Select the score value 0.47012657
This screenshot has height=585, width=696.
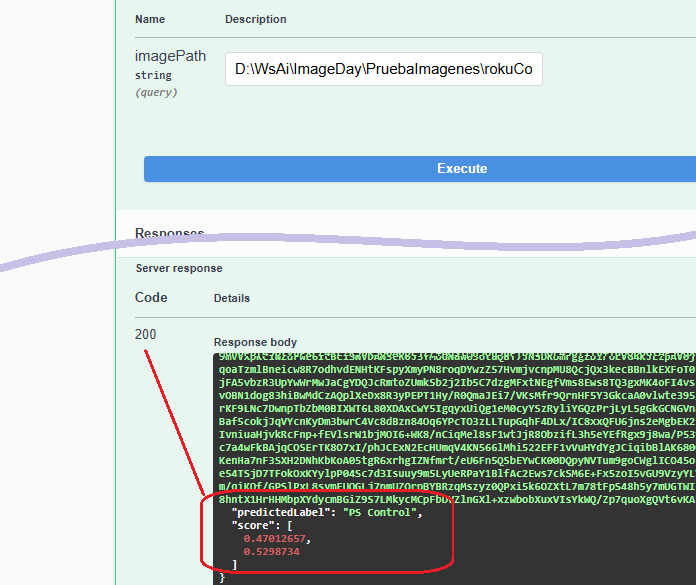tap(275, 538)
